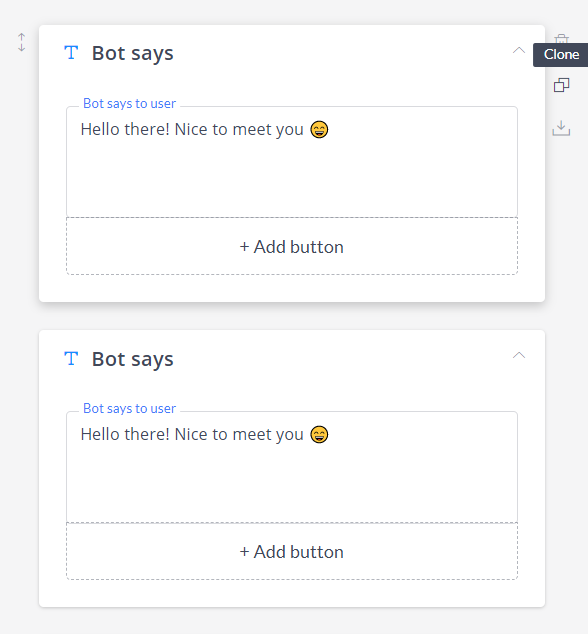Click first card's 'Bot says to user' label
The height and width of the screenshot is (634, 588).
coord(129,104)
